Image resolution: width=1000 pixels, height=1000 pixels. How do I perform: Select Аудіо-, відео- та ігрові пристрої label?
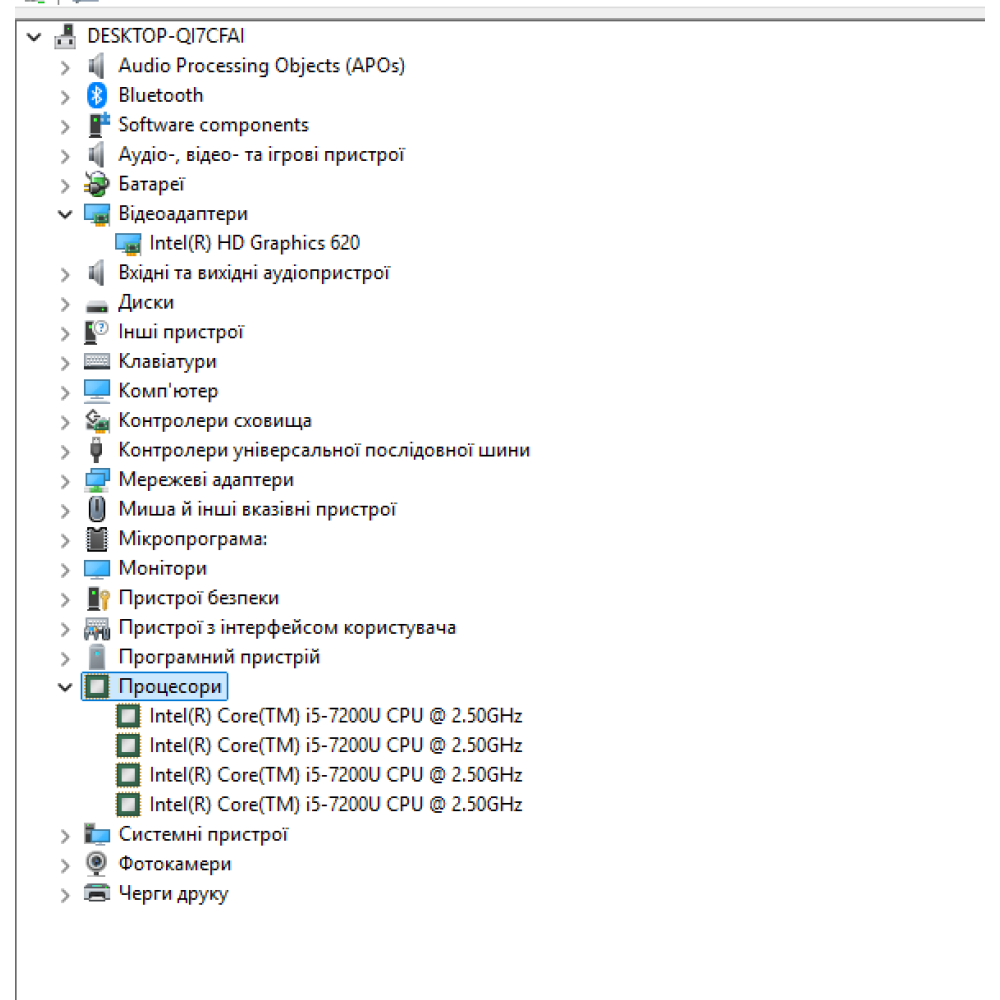(261, 154)
